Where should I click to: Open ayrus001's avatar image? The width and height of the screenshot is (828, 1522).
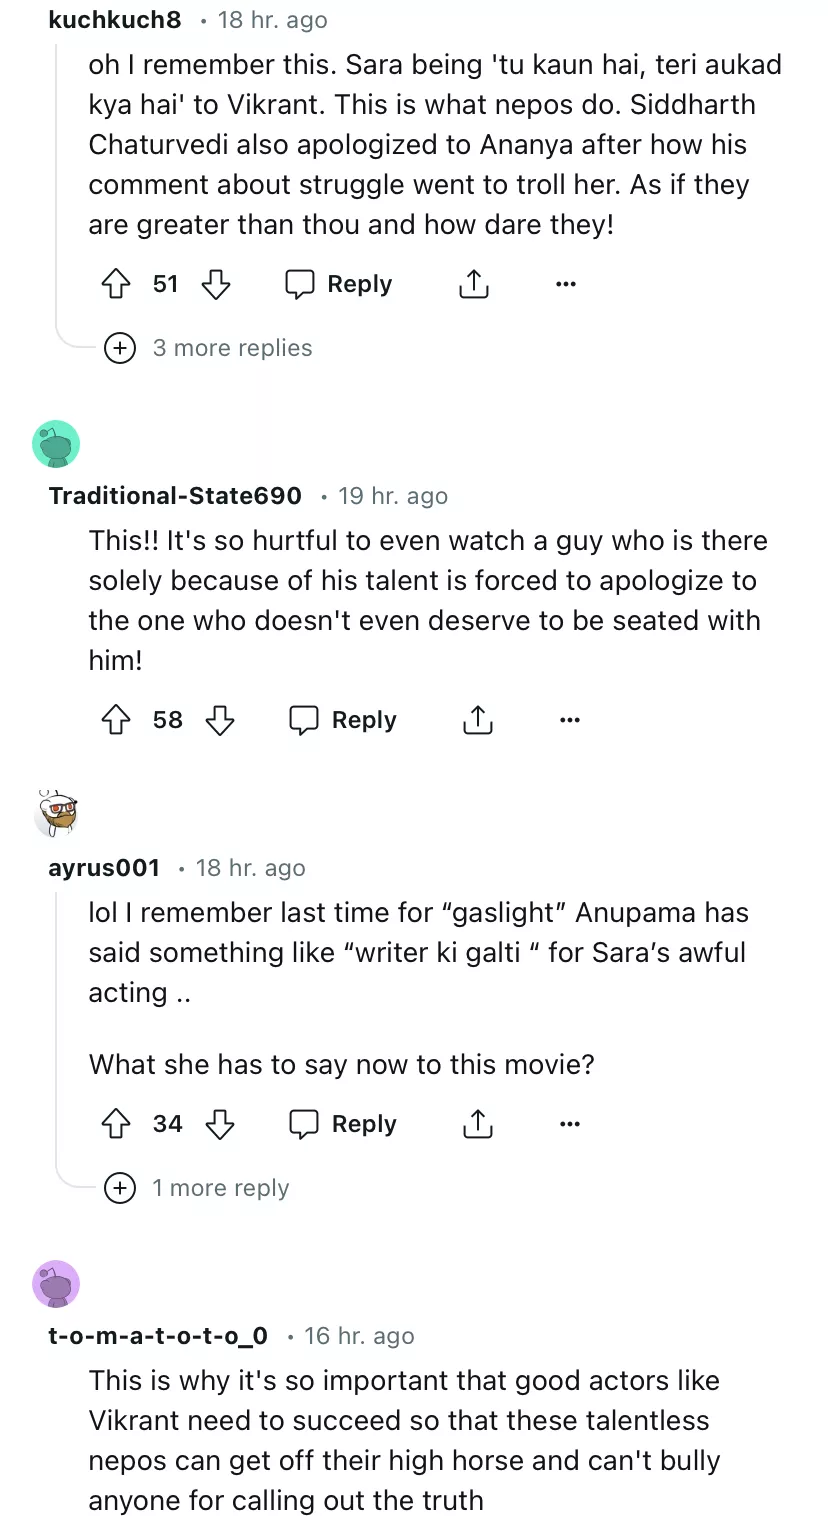pos(56,812)
